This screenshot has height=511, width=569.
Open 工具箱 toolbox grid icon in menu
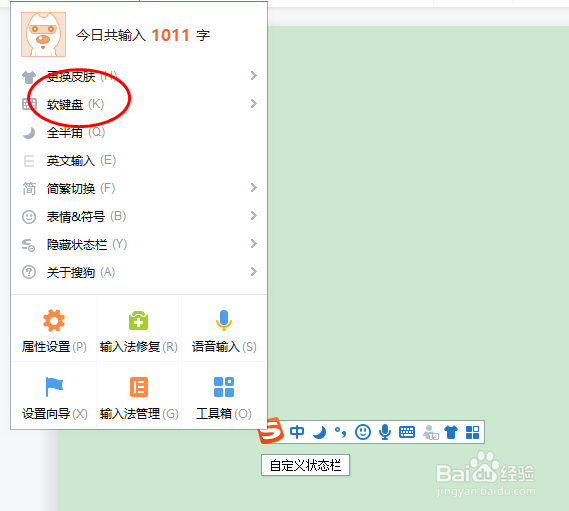[224, 387]
